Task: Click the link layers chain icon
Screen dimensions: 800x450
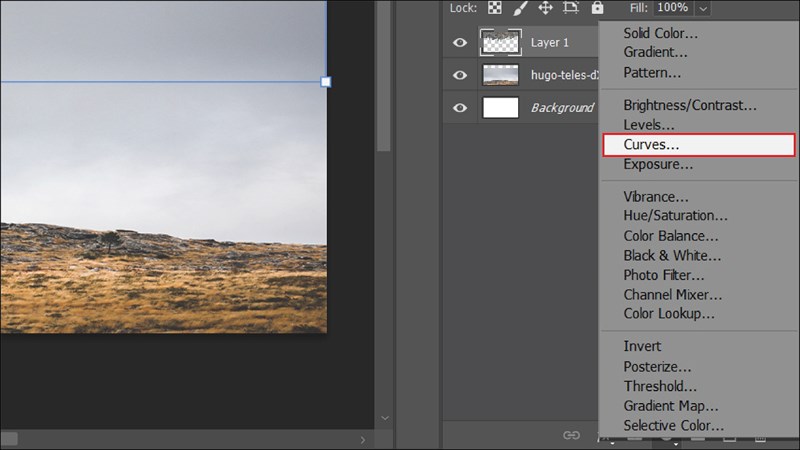Action: pos(571,435)
